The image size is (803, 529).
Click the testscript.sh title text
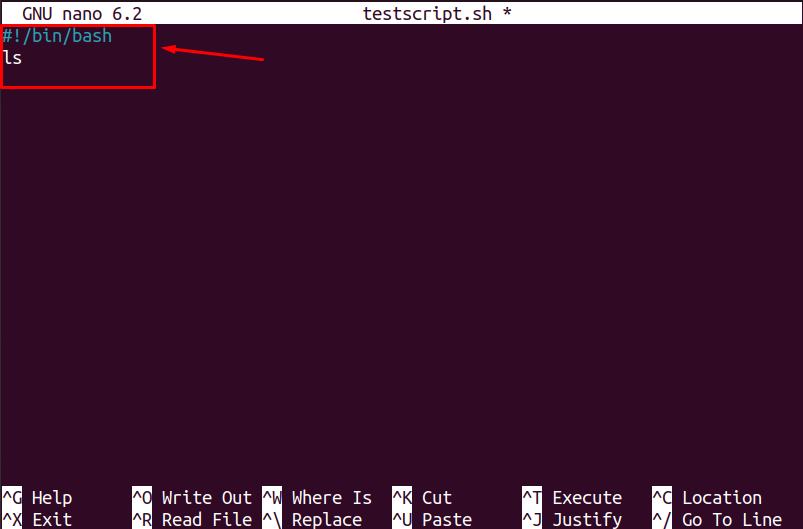tap(427, 13)
